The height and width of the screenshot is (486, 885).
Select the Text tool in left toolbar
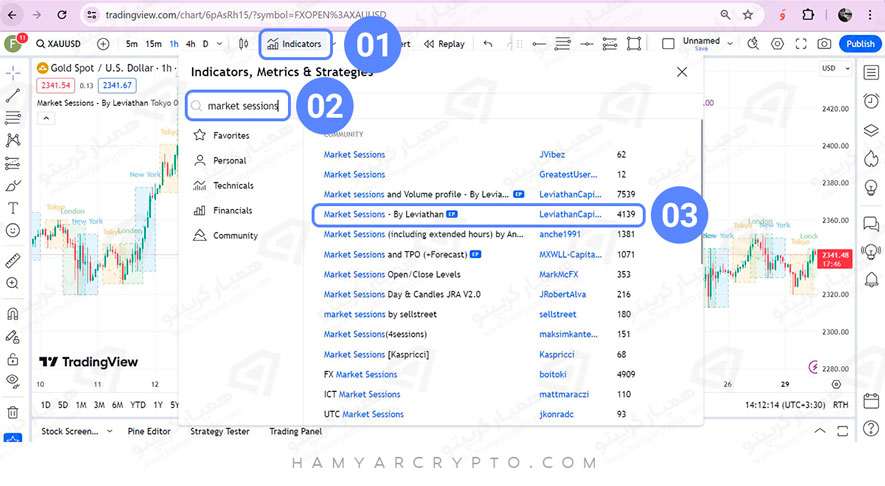(13, 208)
